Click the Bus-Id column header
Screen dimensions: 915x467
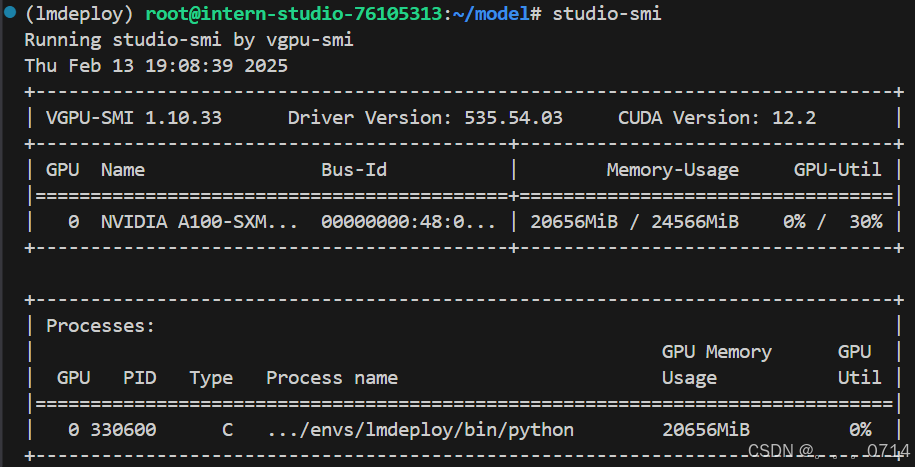354,170
